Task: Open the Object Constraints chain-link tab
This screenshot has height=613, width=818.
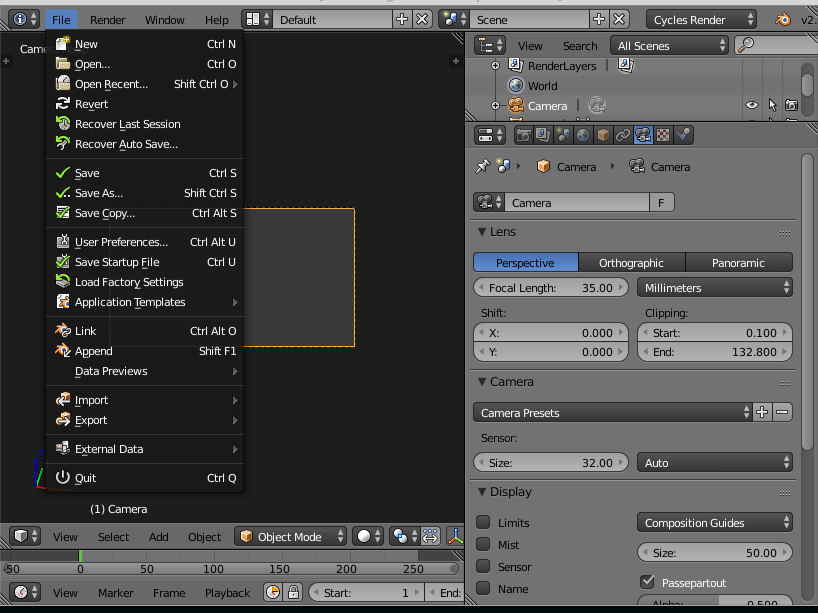Action: 622,134
